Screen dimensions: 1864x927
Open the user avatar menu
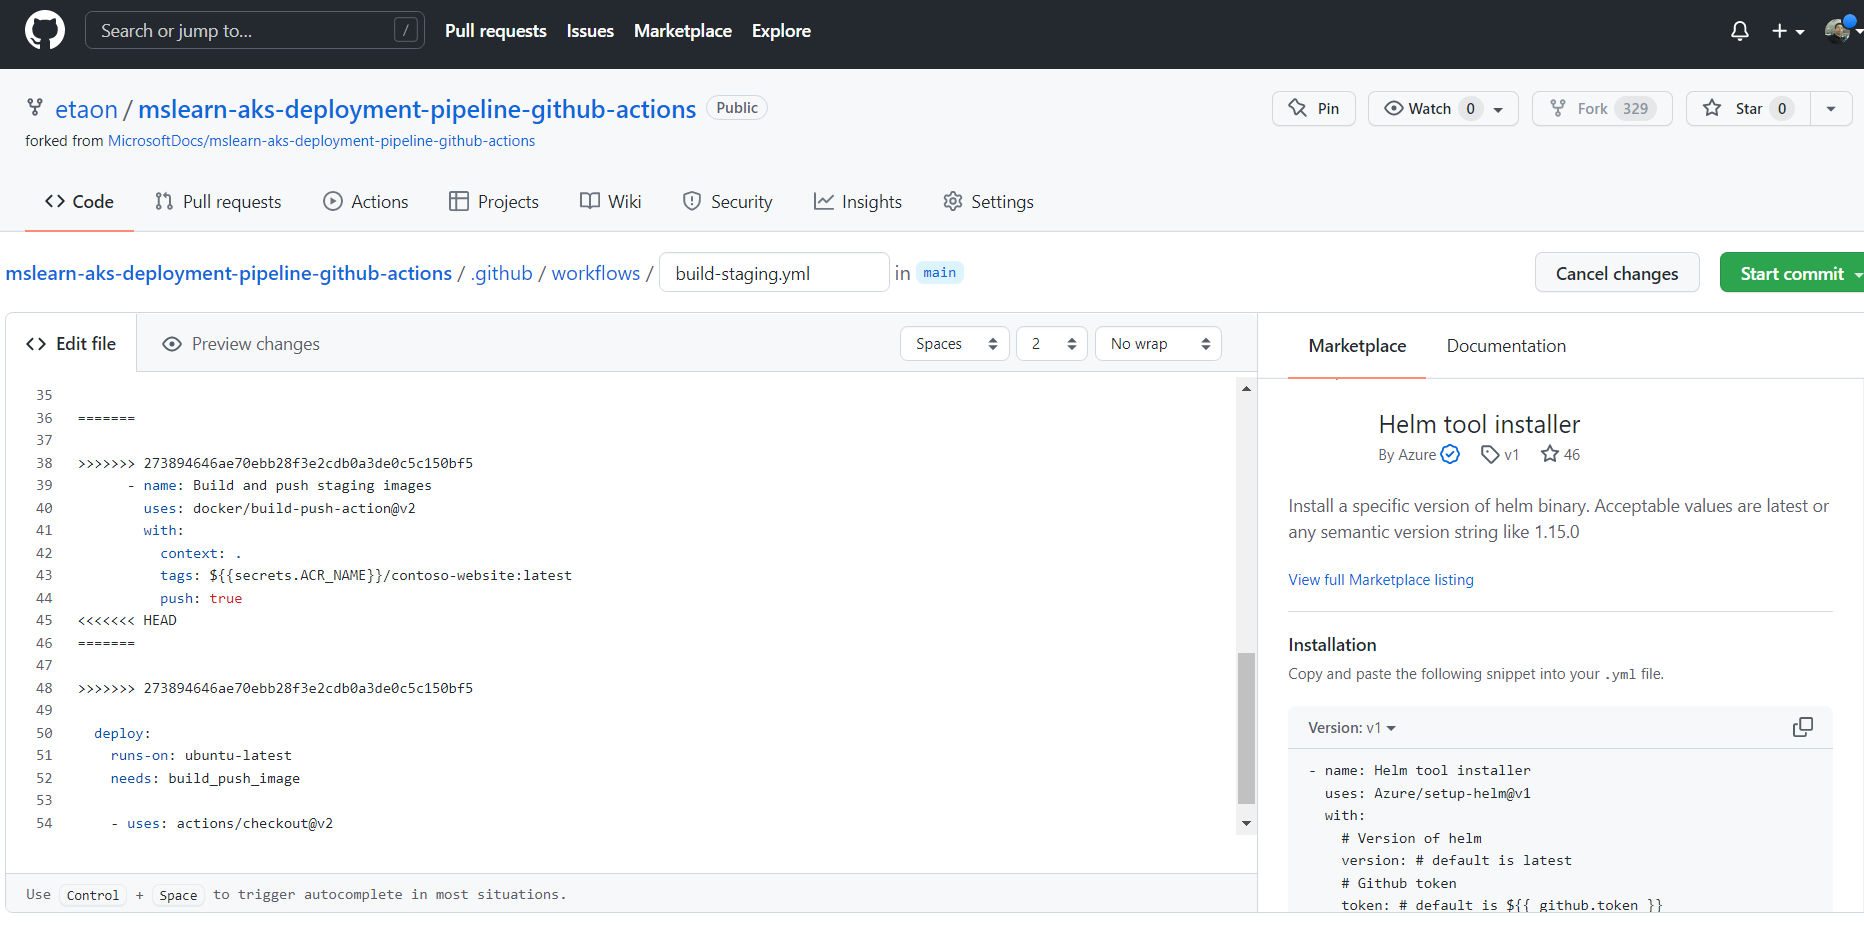tap(1842, 30)
